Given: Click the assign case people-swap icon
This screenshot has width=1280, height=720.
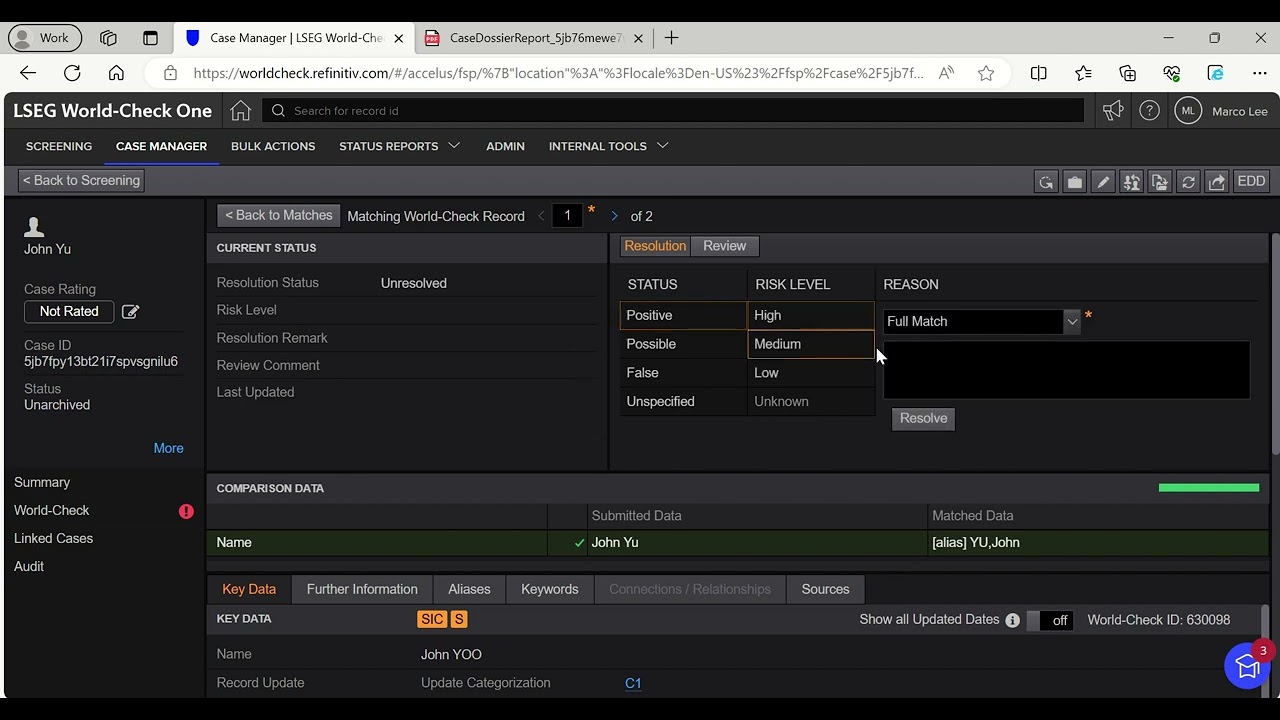Looking at the screenshot, I should [x=1131, y=181].
